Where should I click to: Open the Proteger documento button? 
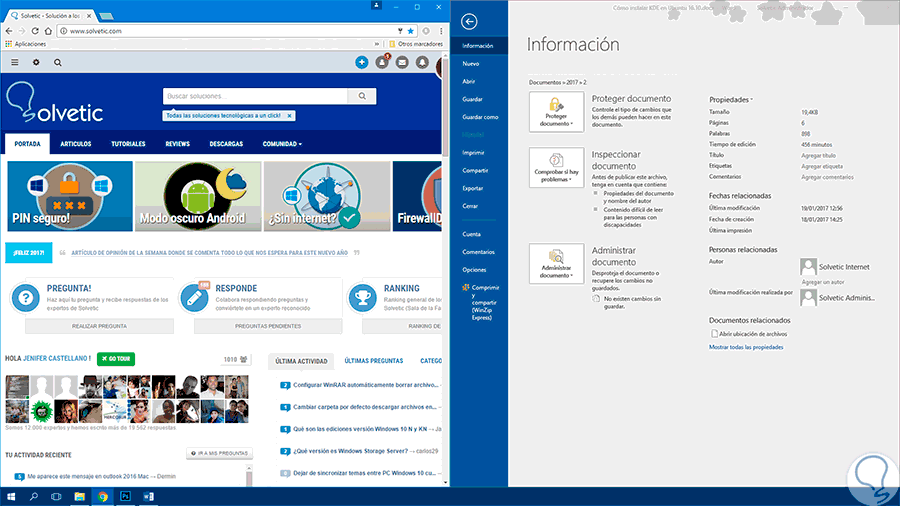[x=556, y=112]
